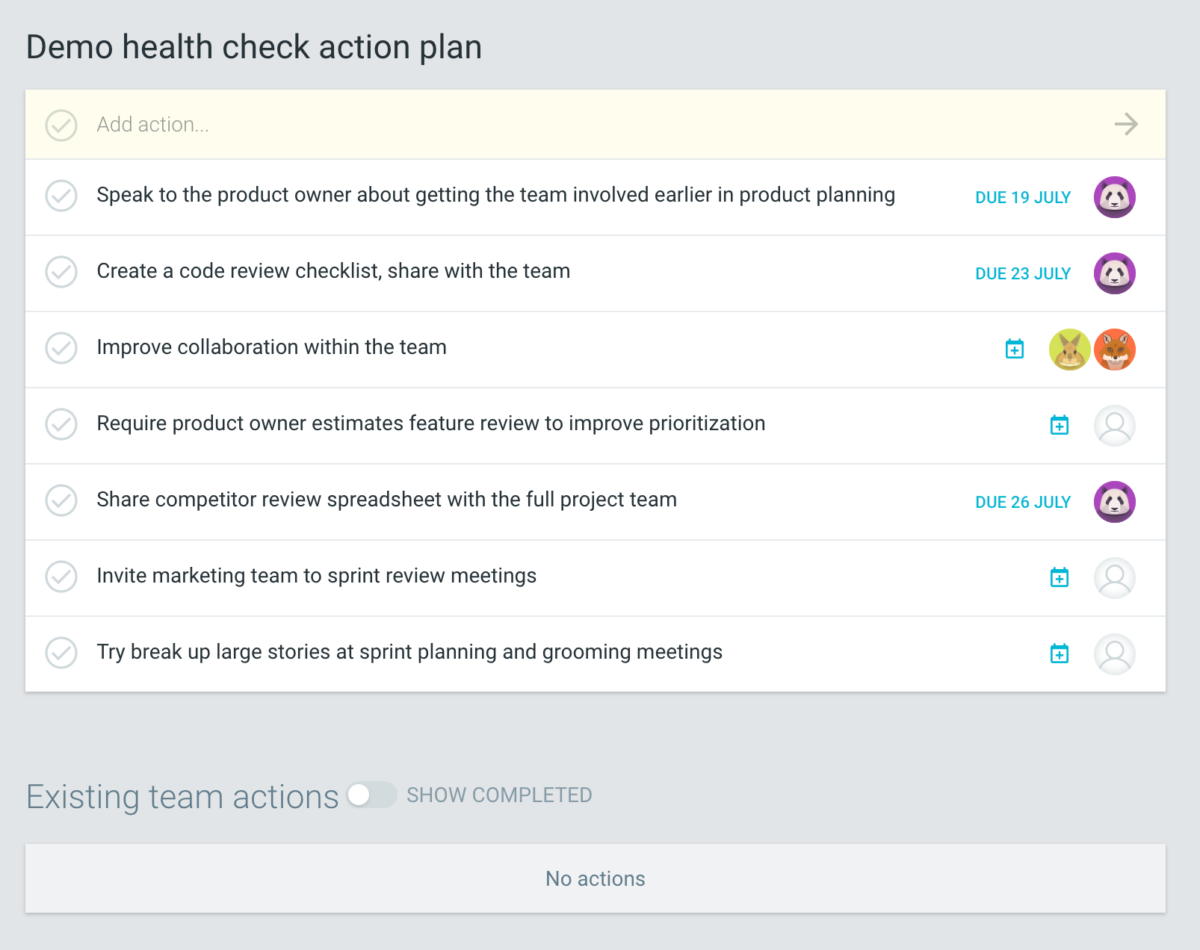This screenshot has width=1200, height=950.
Task: Mark product owner planning action complete
Action: 61,196
